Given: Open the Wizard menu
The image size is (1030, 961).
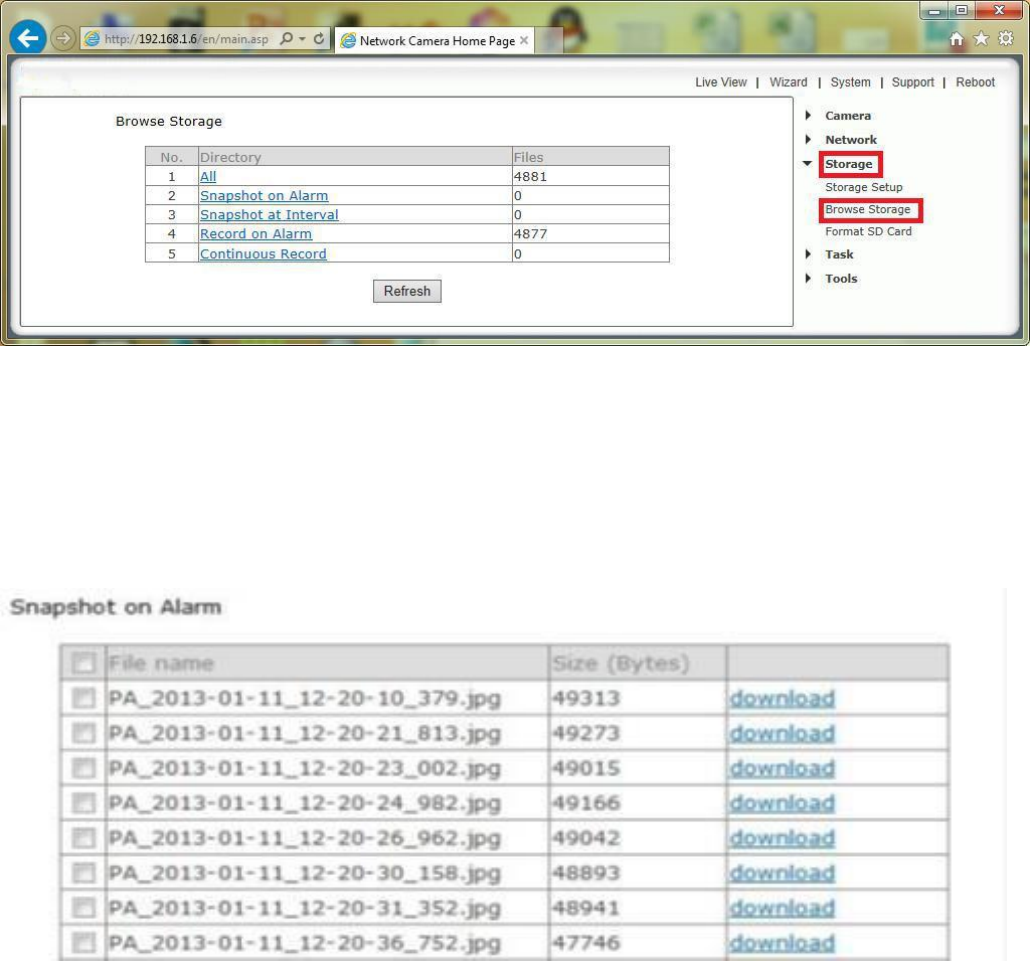Looking at the screenshot, I should 788,82.
